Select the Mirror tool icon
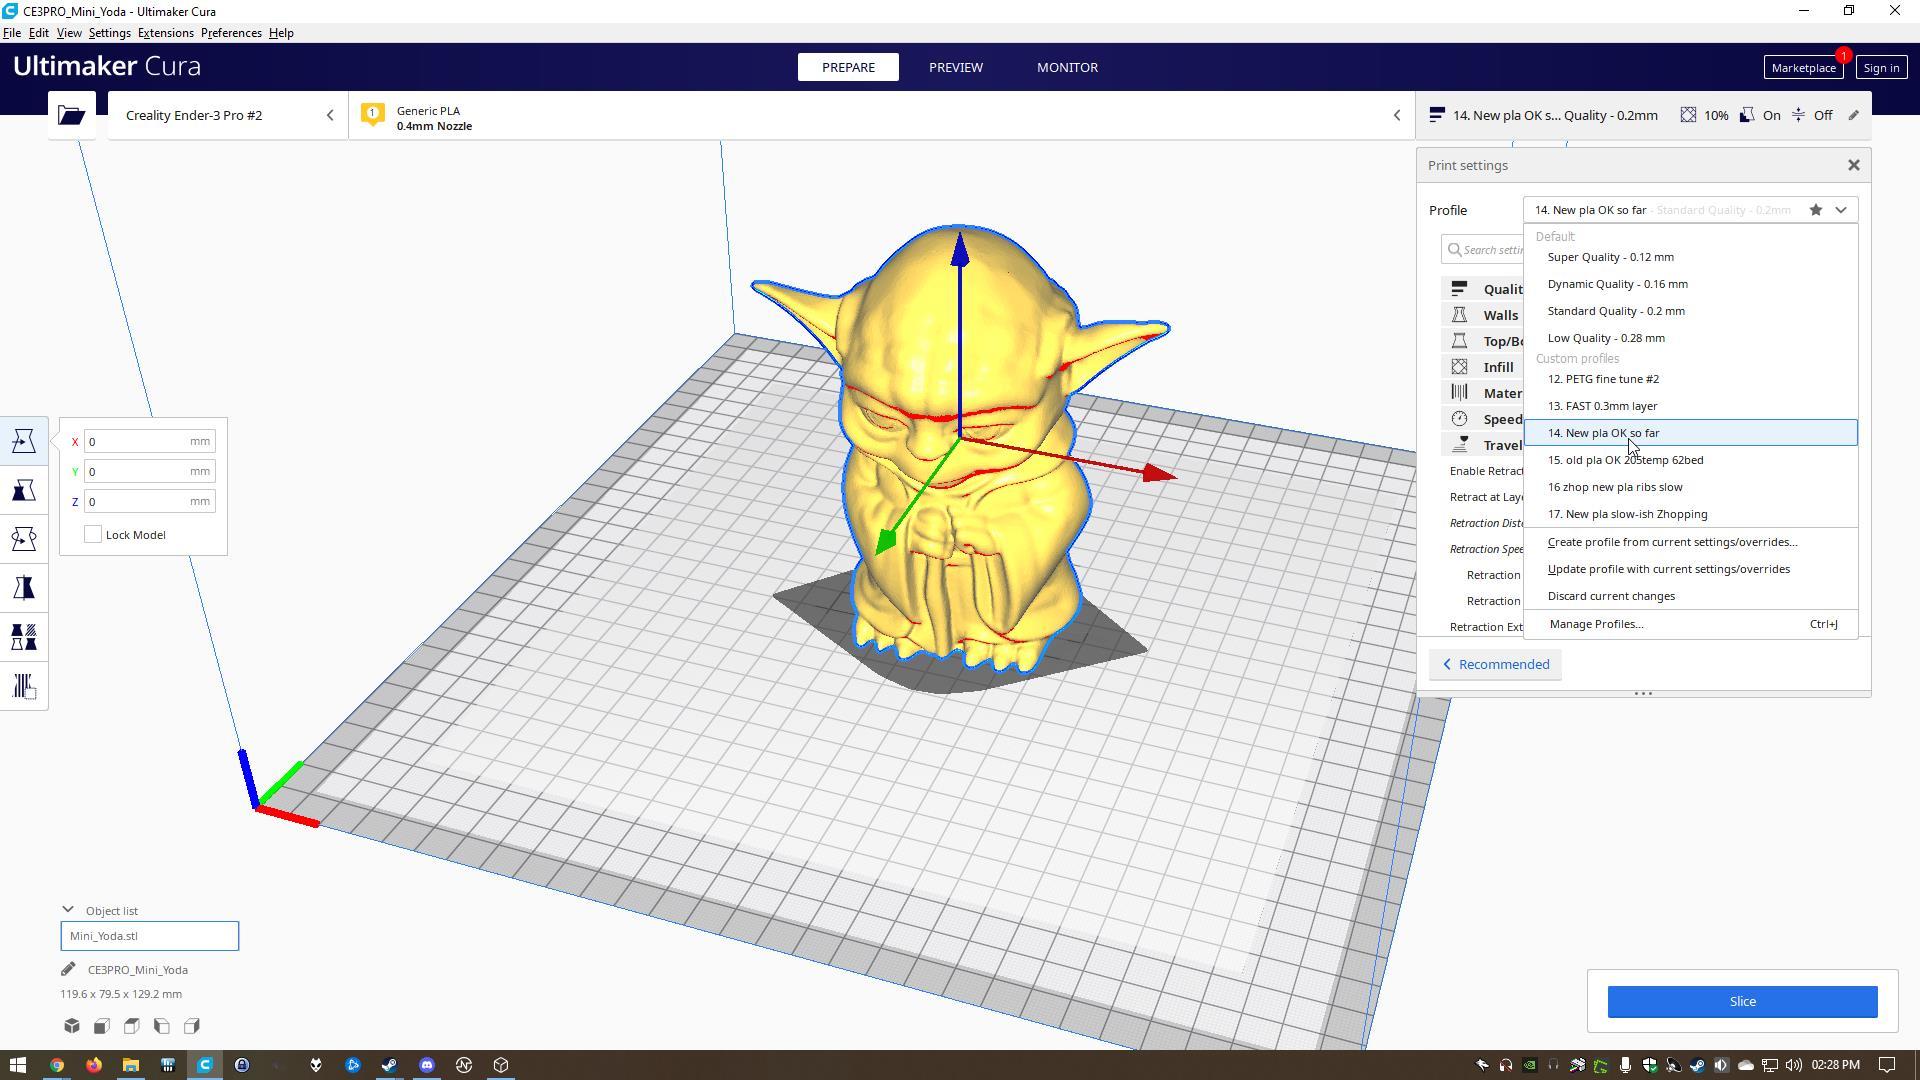This screenshot has width=1920, height=1080. point(24,588)
